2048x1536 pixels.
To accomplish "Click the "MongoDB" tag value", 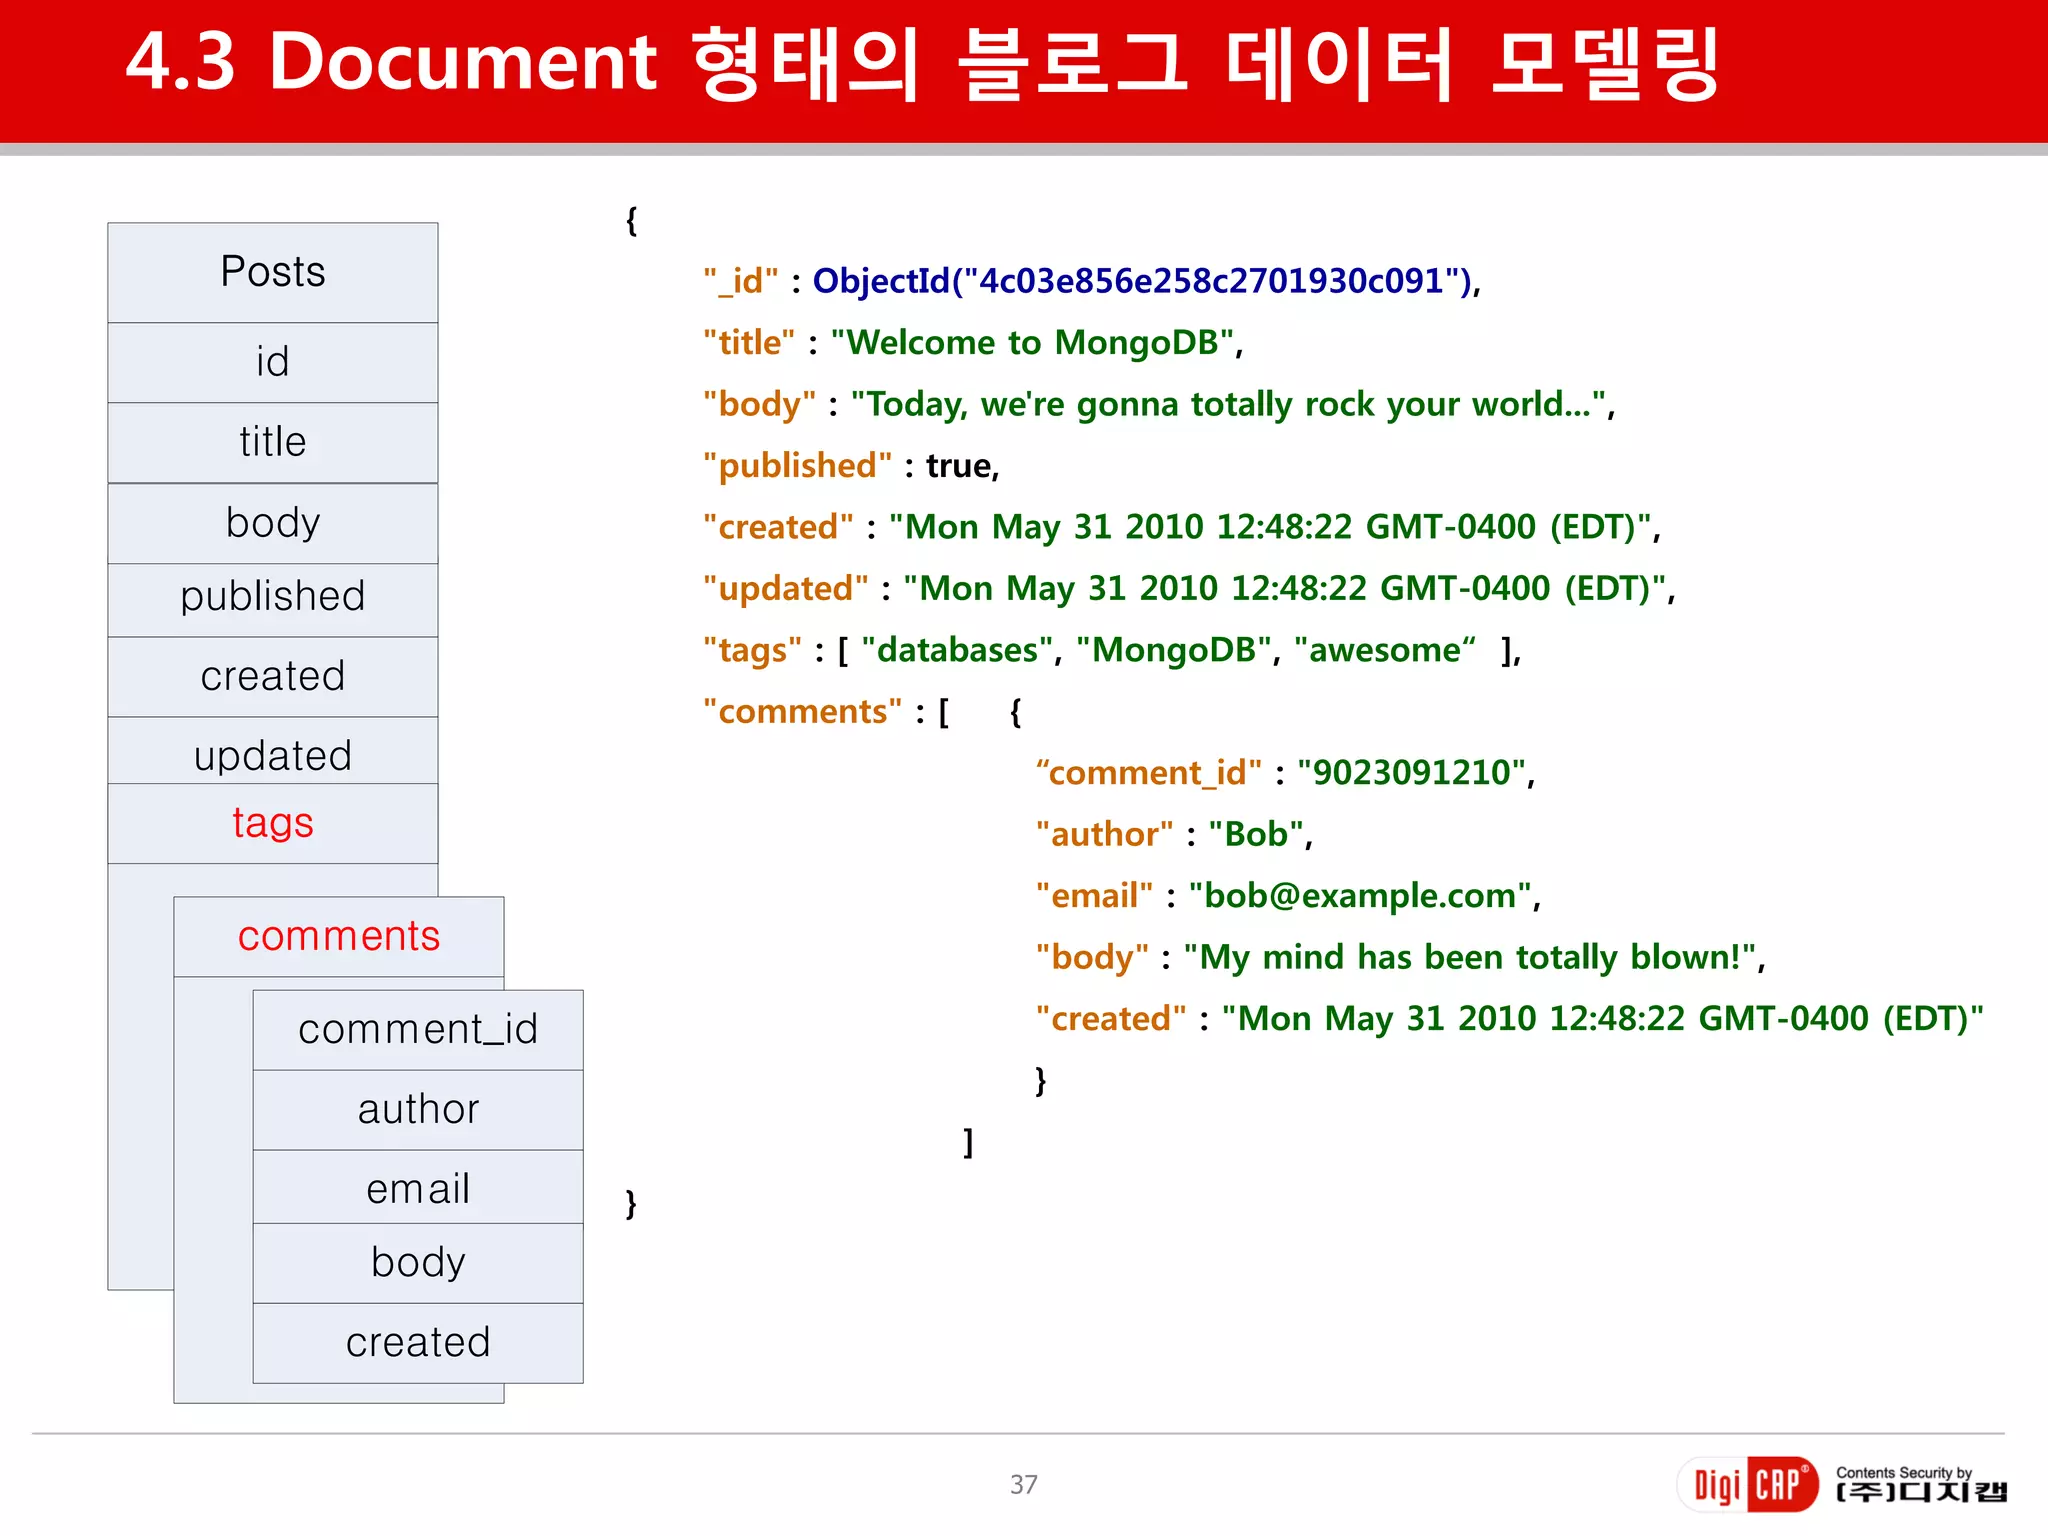I will (1174, 650).
